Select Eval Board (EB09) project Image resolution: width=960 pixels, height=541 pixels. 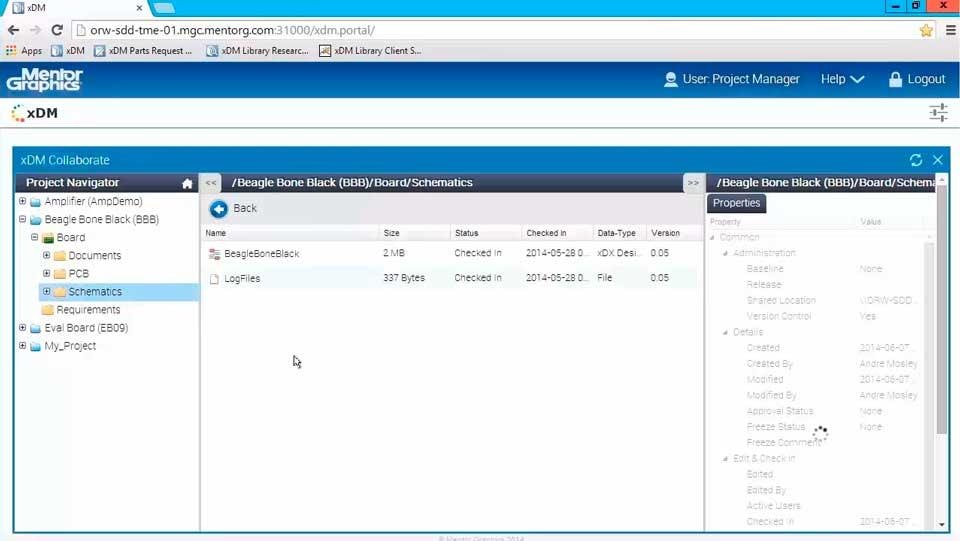(86, 328)
